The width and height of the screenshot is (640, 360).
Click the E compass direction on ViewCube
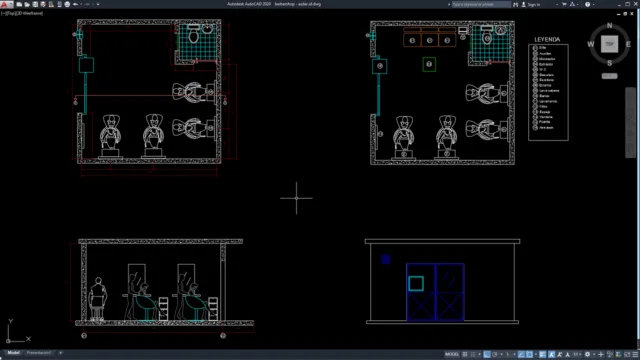pyautogui.click(x=628, y=44)
